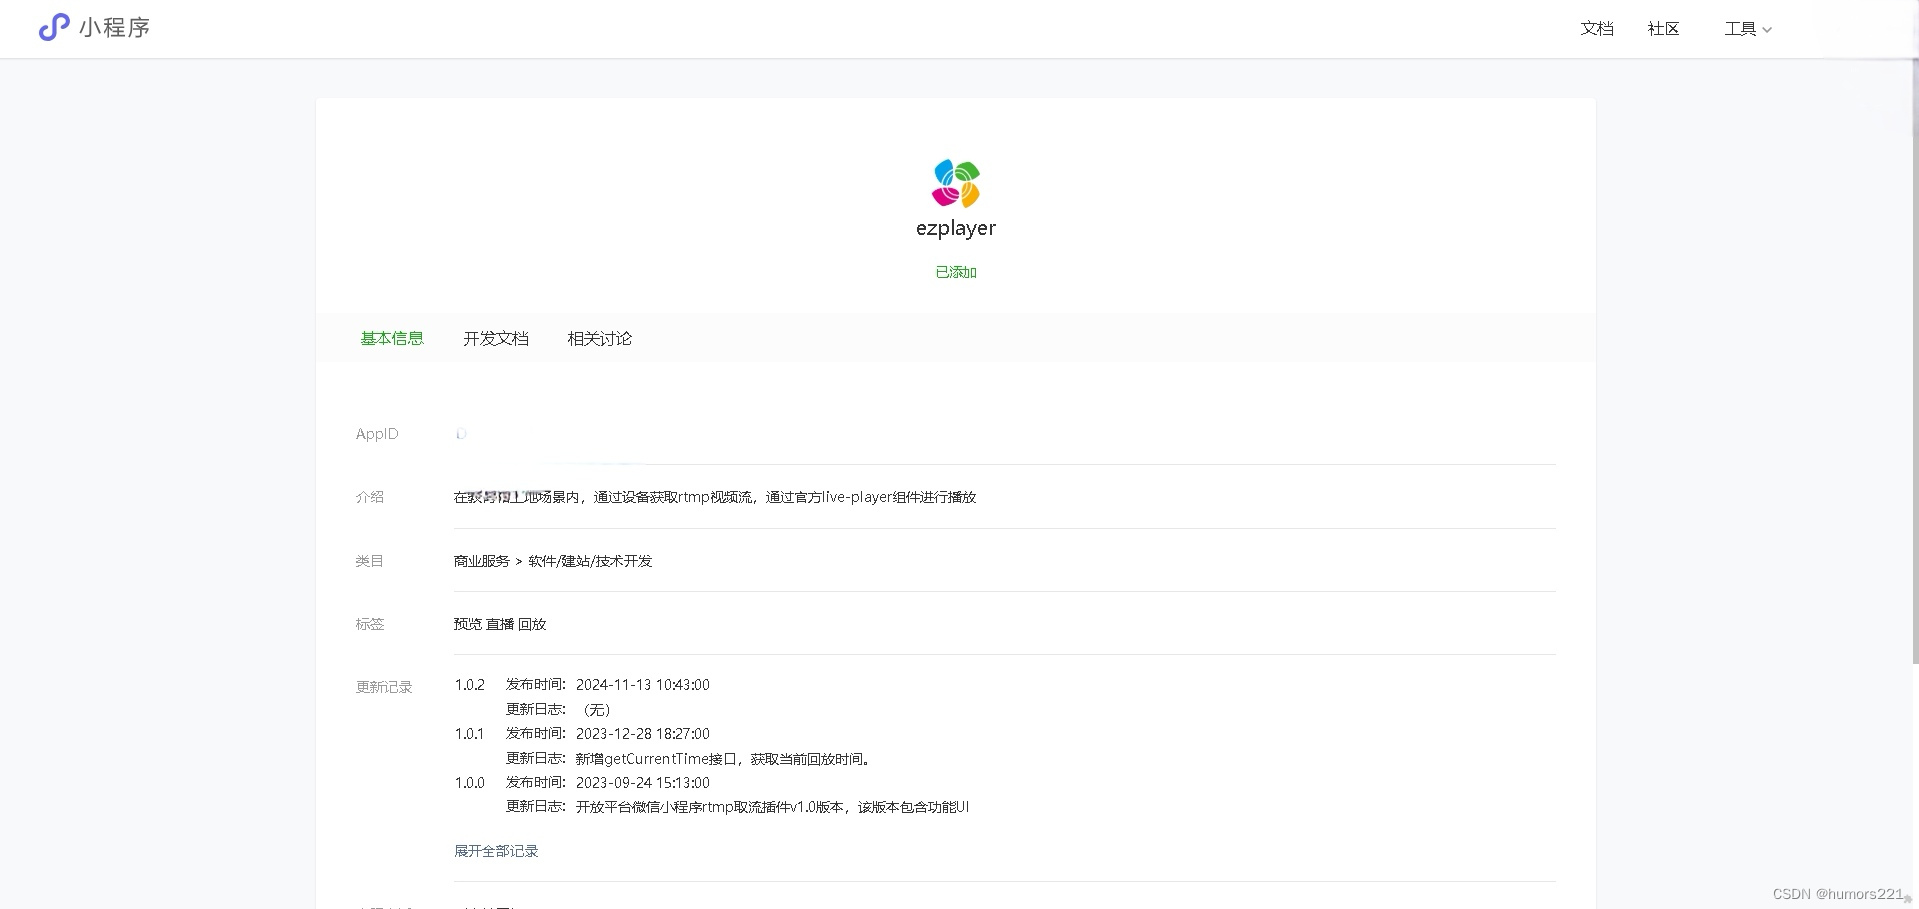The image size is (1919, 909).
Task: Click release time 2023-12-28 18:27:00
Action: coord(643,734)
